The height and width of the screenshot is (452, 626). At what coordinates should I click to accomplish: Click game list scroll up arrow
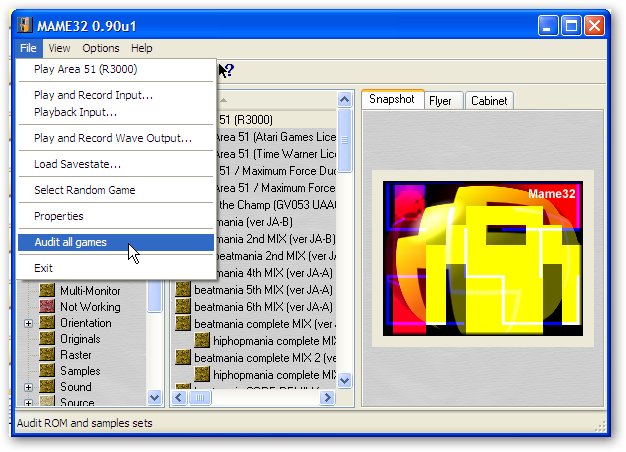(345, 99)
